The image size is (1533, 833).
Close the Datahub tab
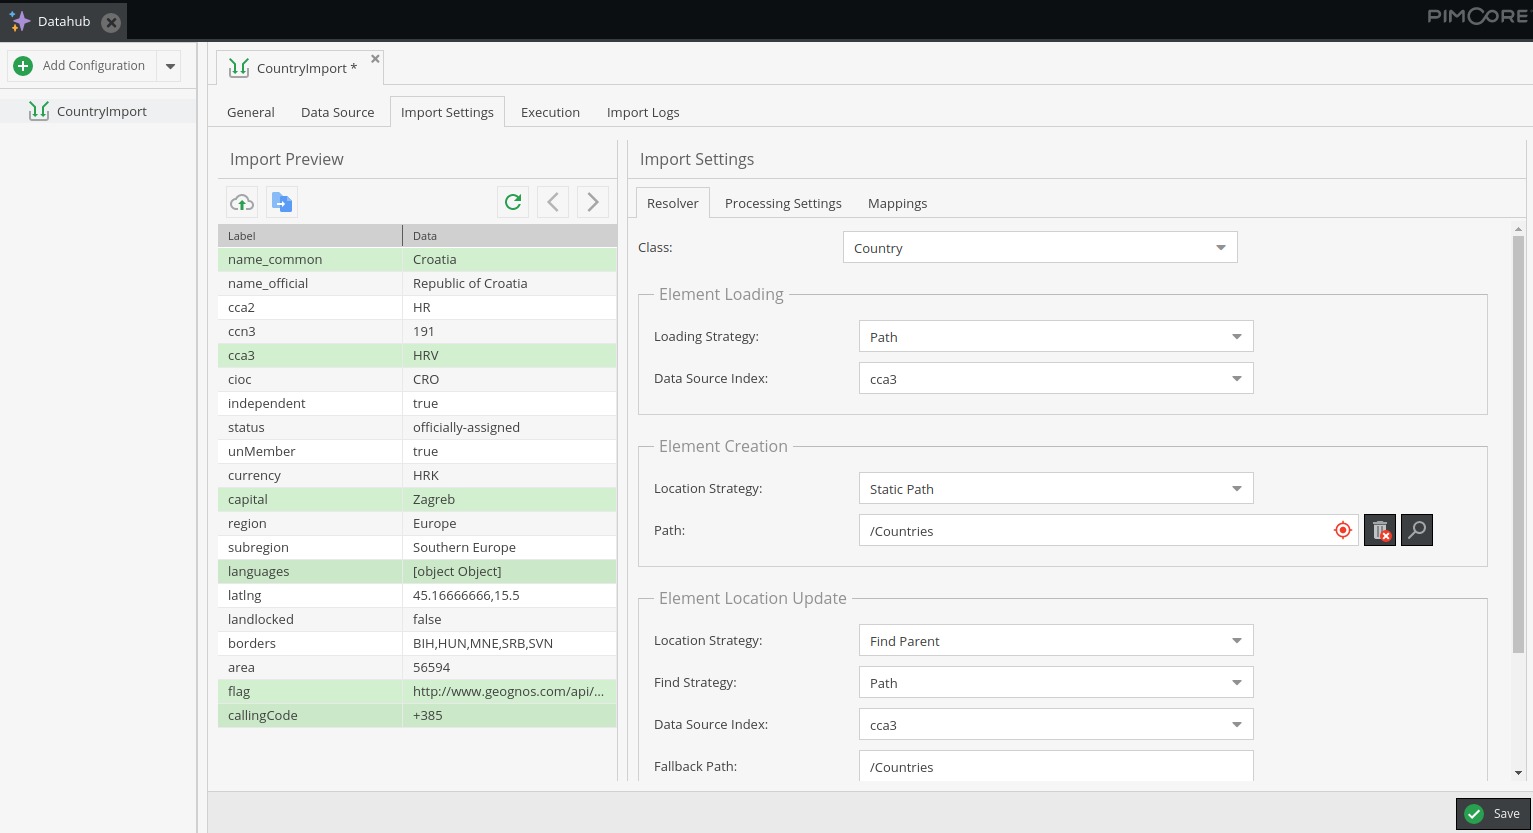(112, 22)
